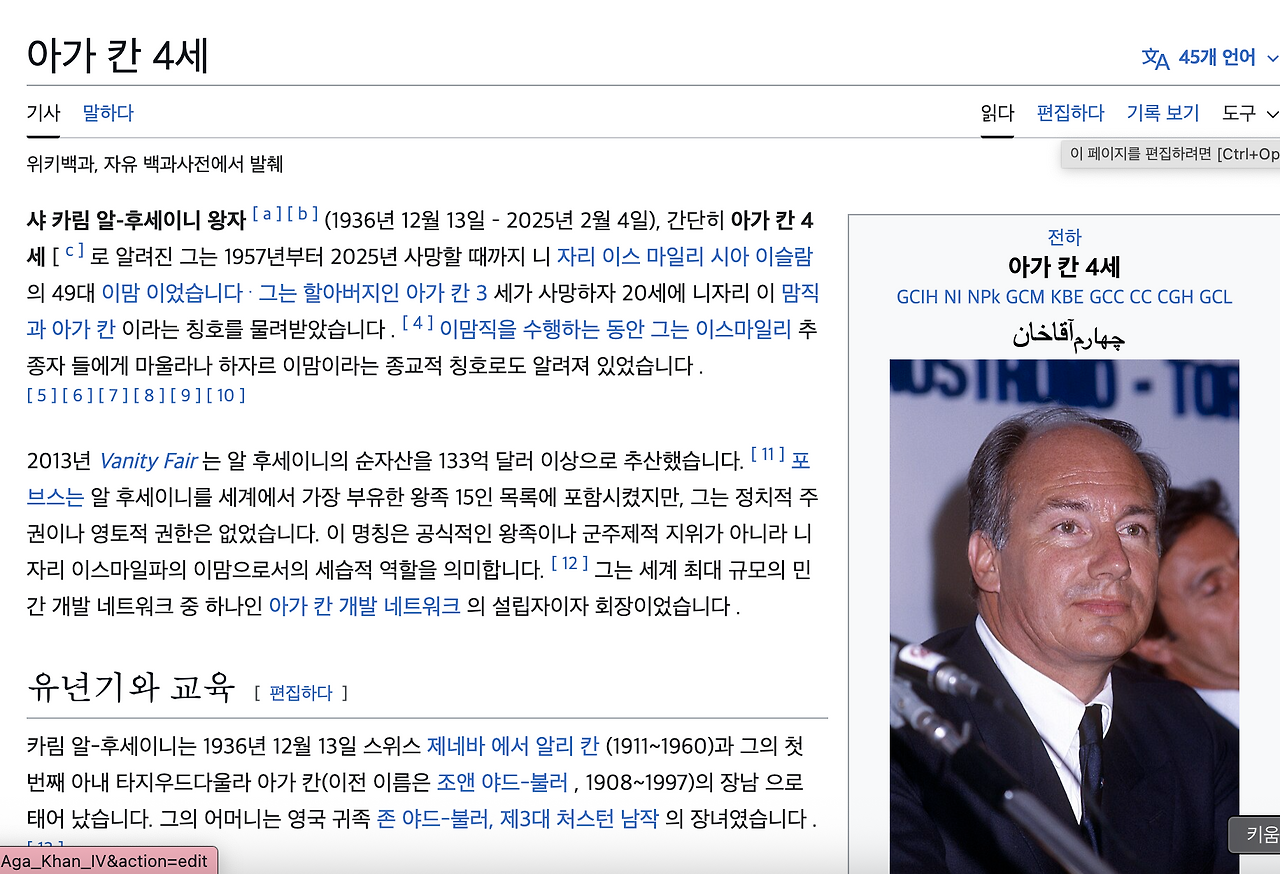
Task: Open the 그는 할아버지인 아가 칸 3 link
Action: [x=373, y=293]
